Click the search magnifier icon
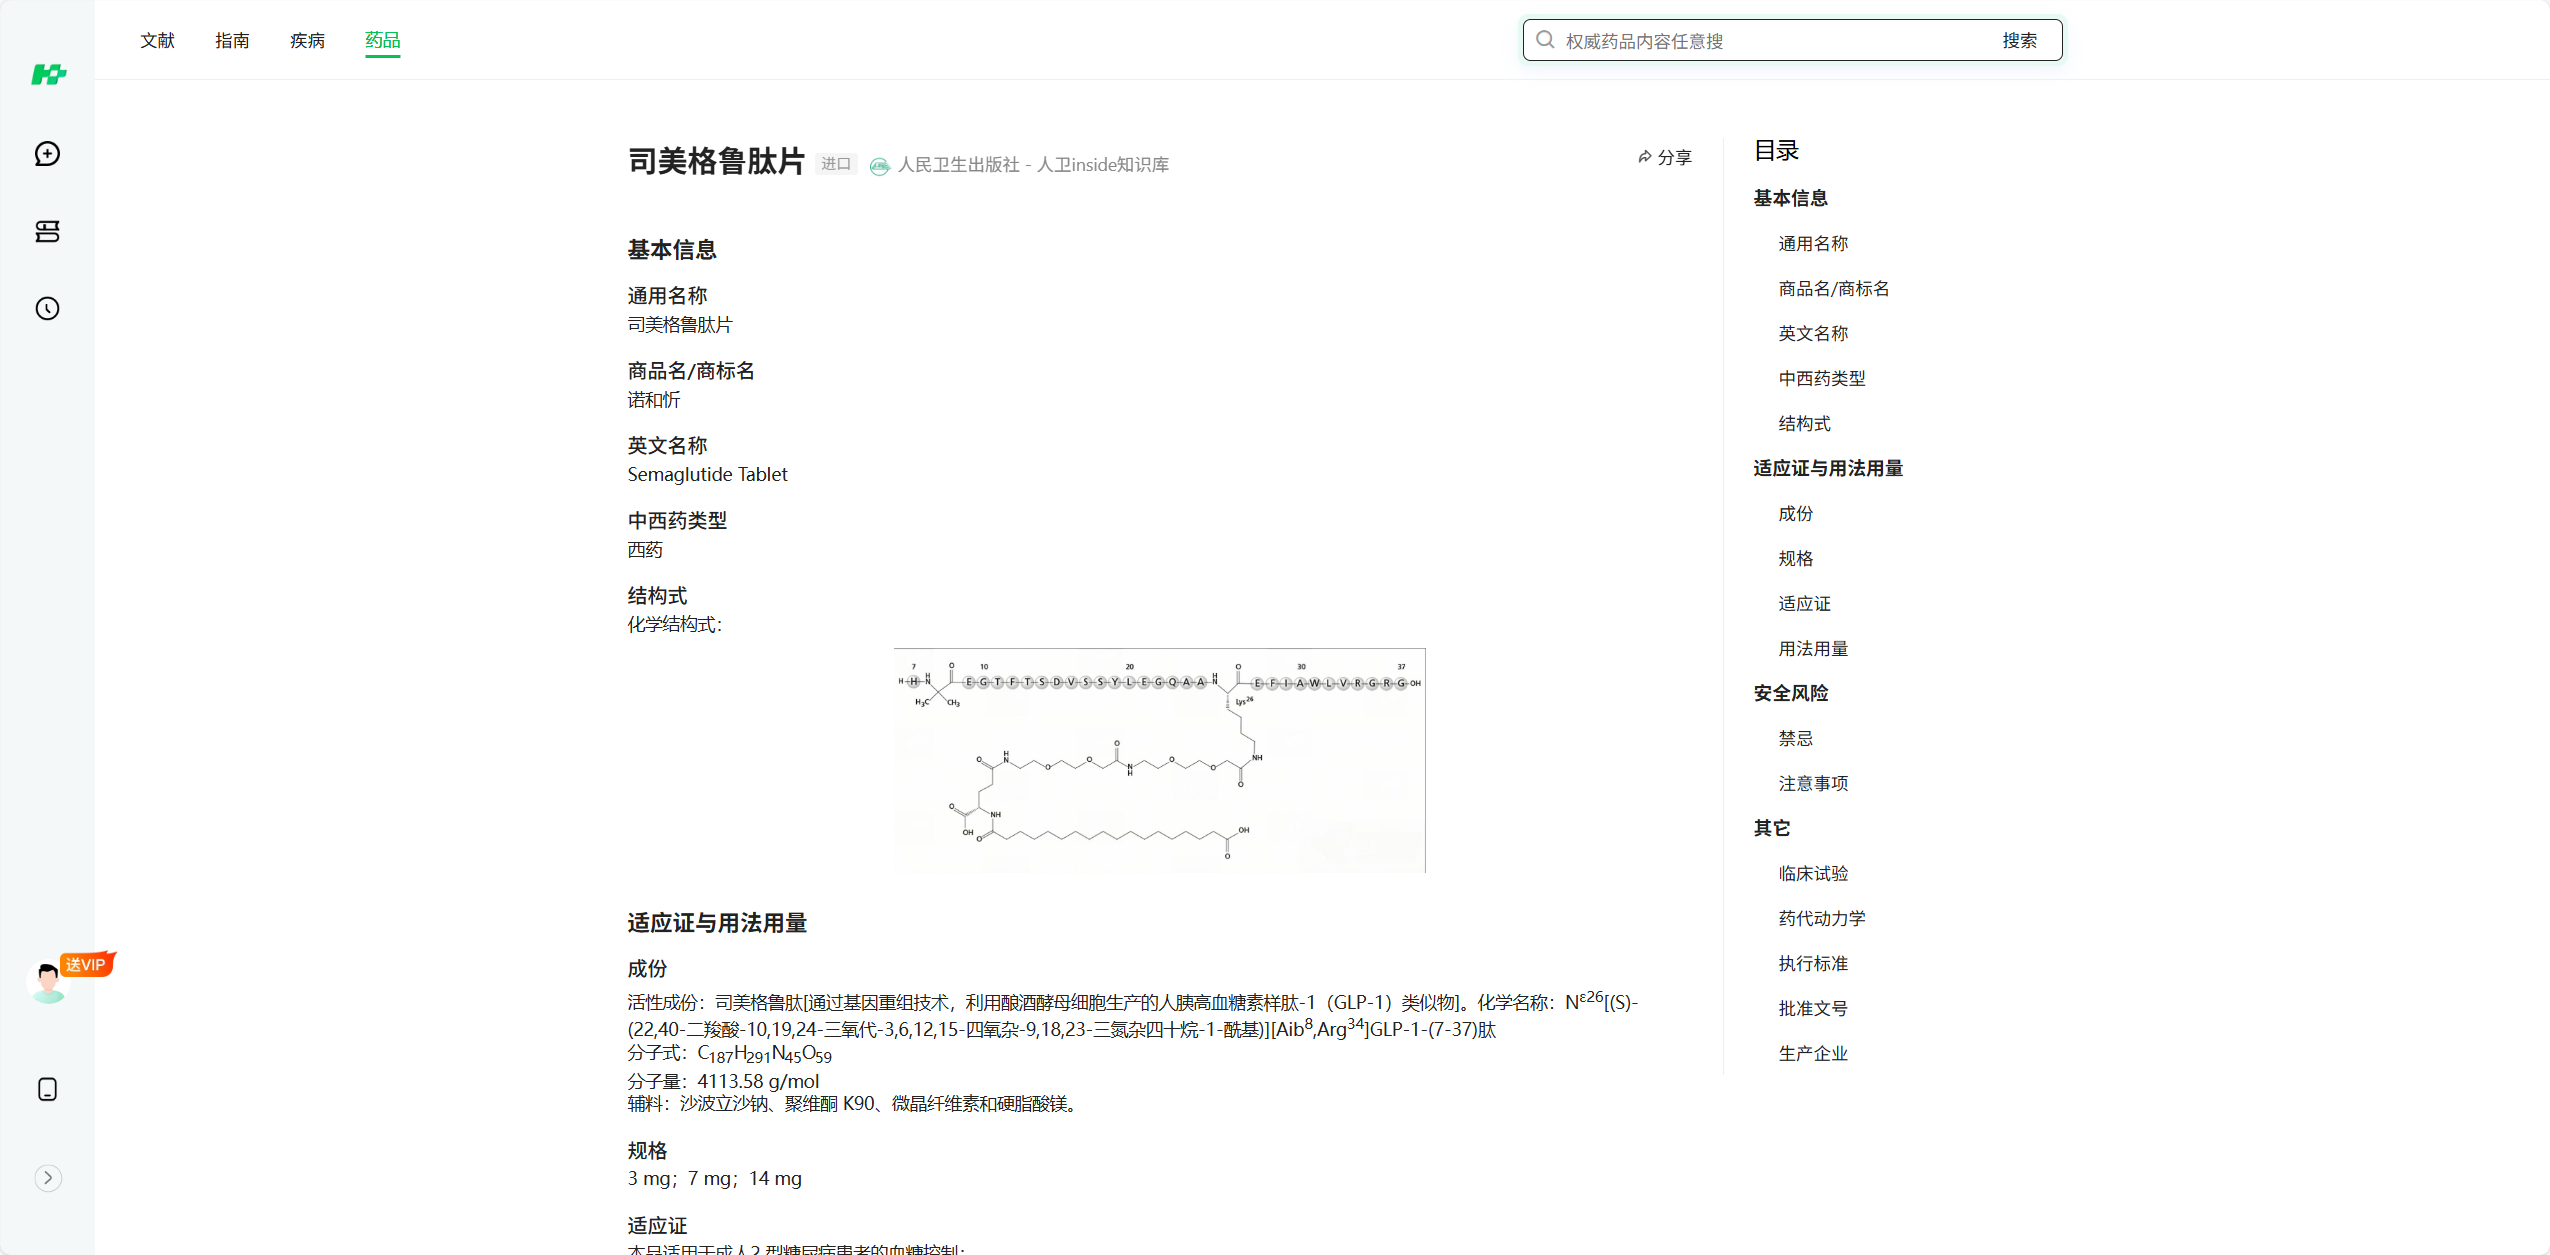2550x1255 pixels. [x=1545, y=40]
